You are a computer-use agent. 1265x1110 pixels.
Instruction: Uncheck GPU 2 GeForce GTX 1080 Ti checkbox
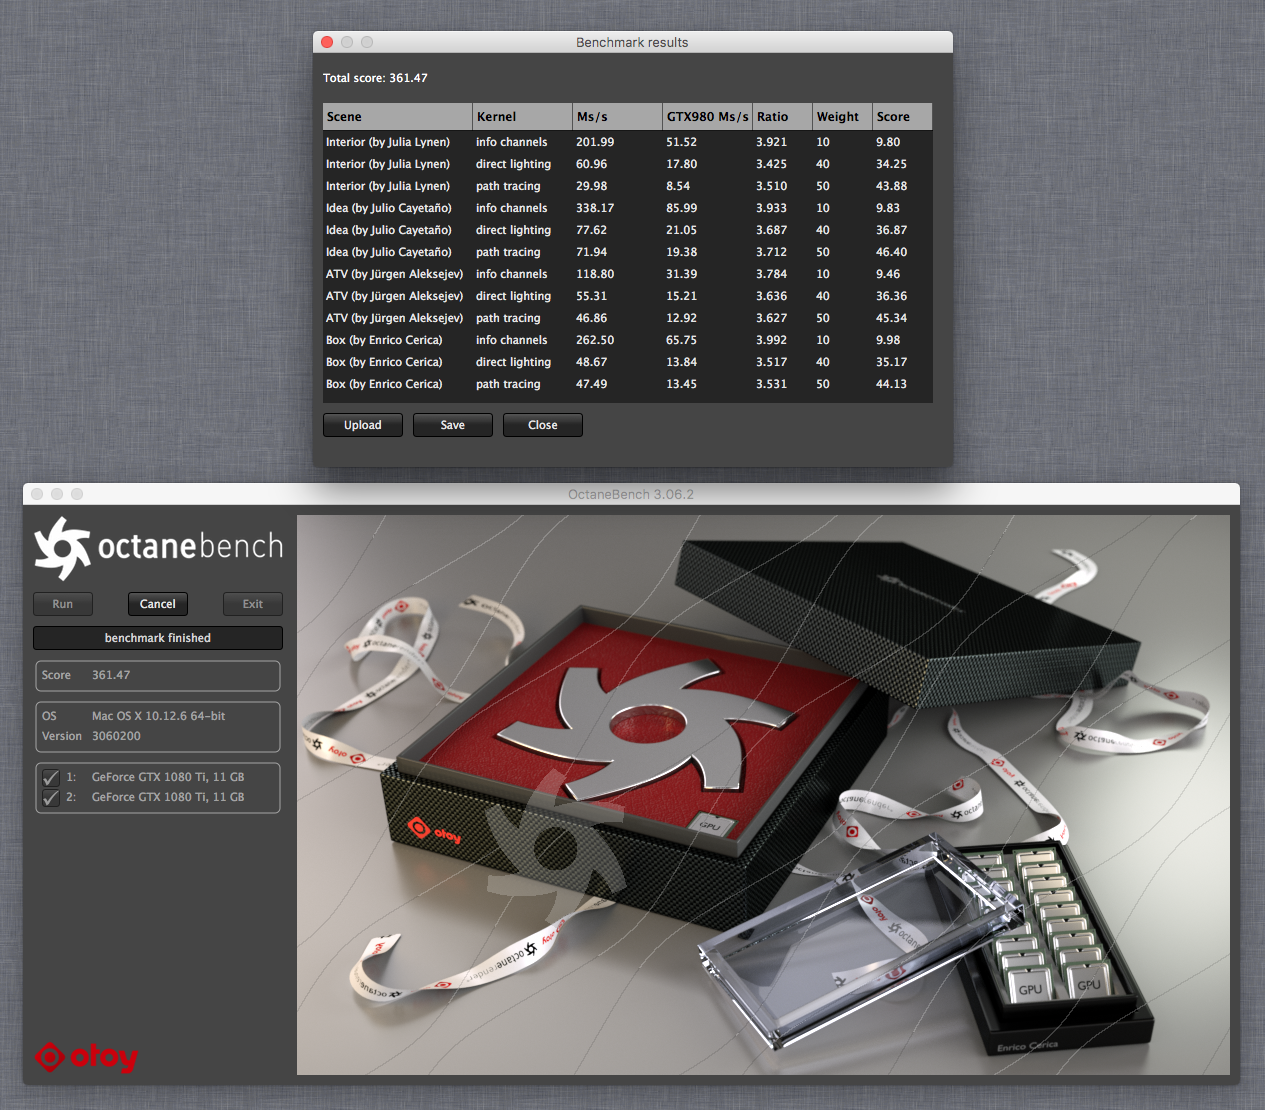51,797
